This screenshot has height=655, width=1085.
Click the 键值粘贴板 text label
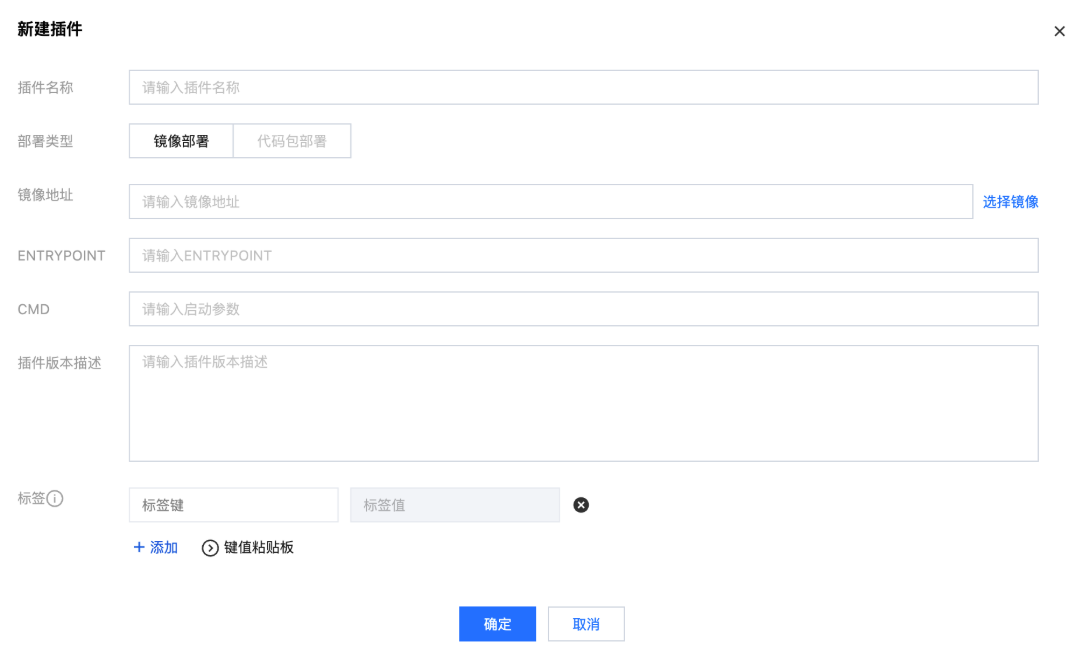point(259,547)
